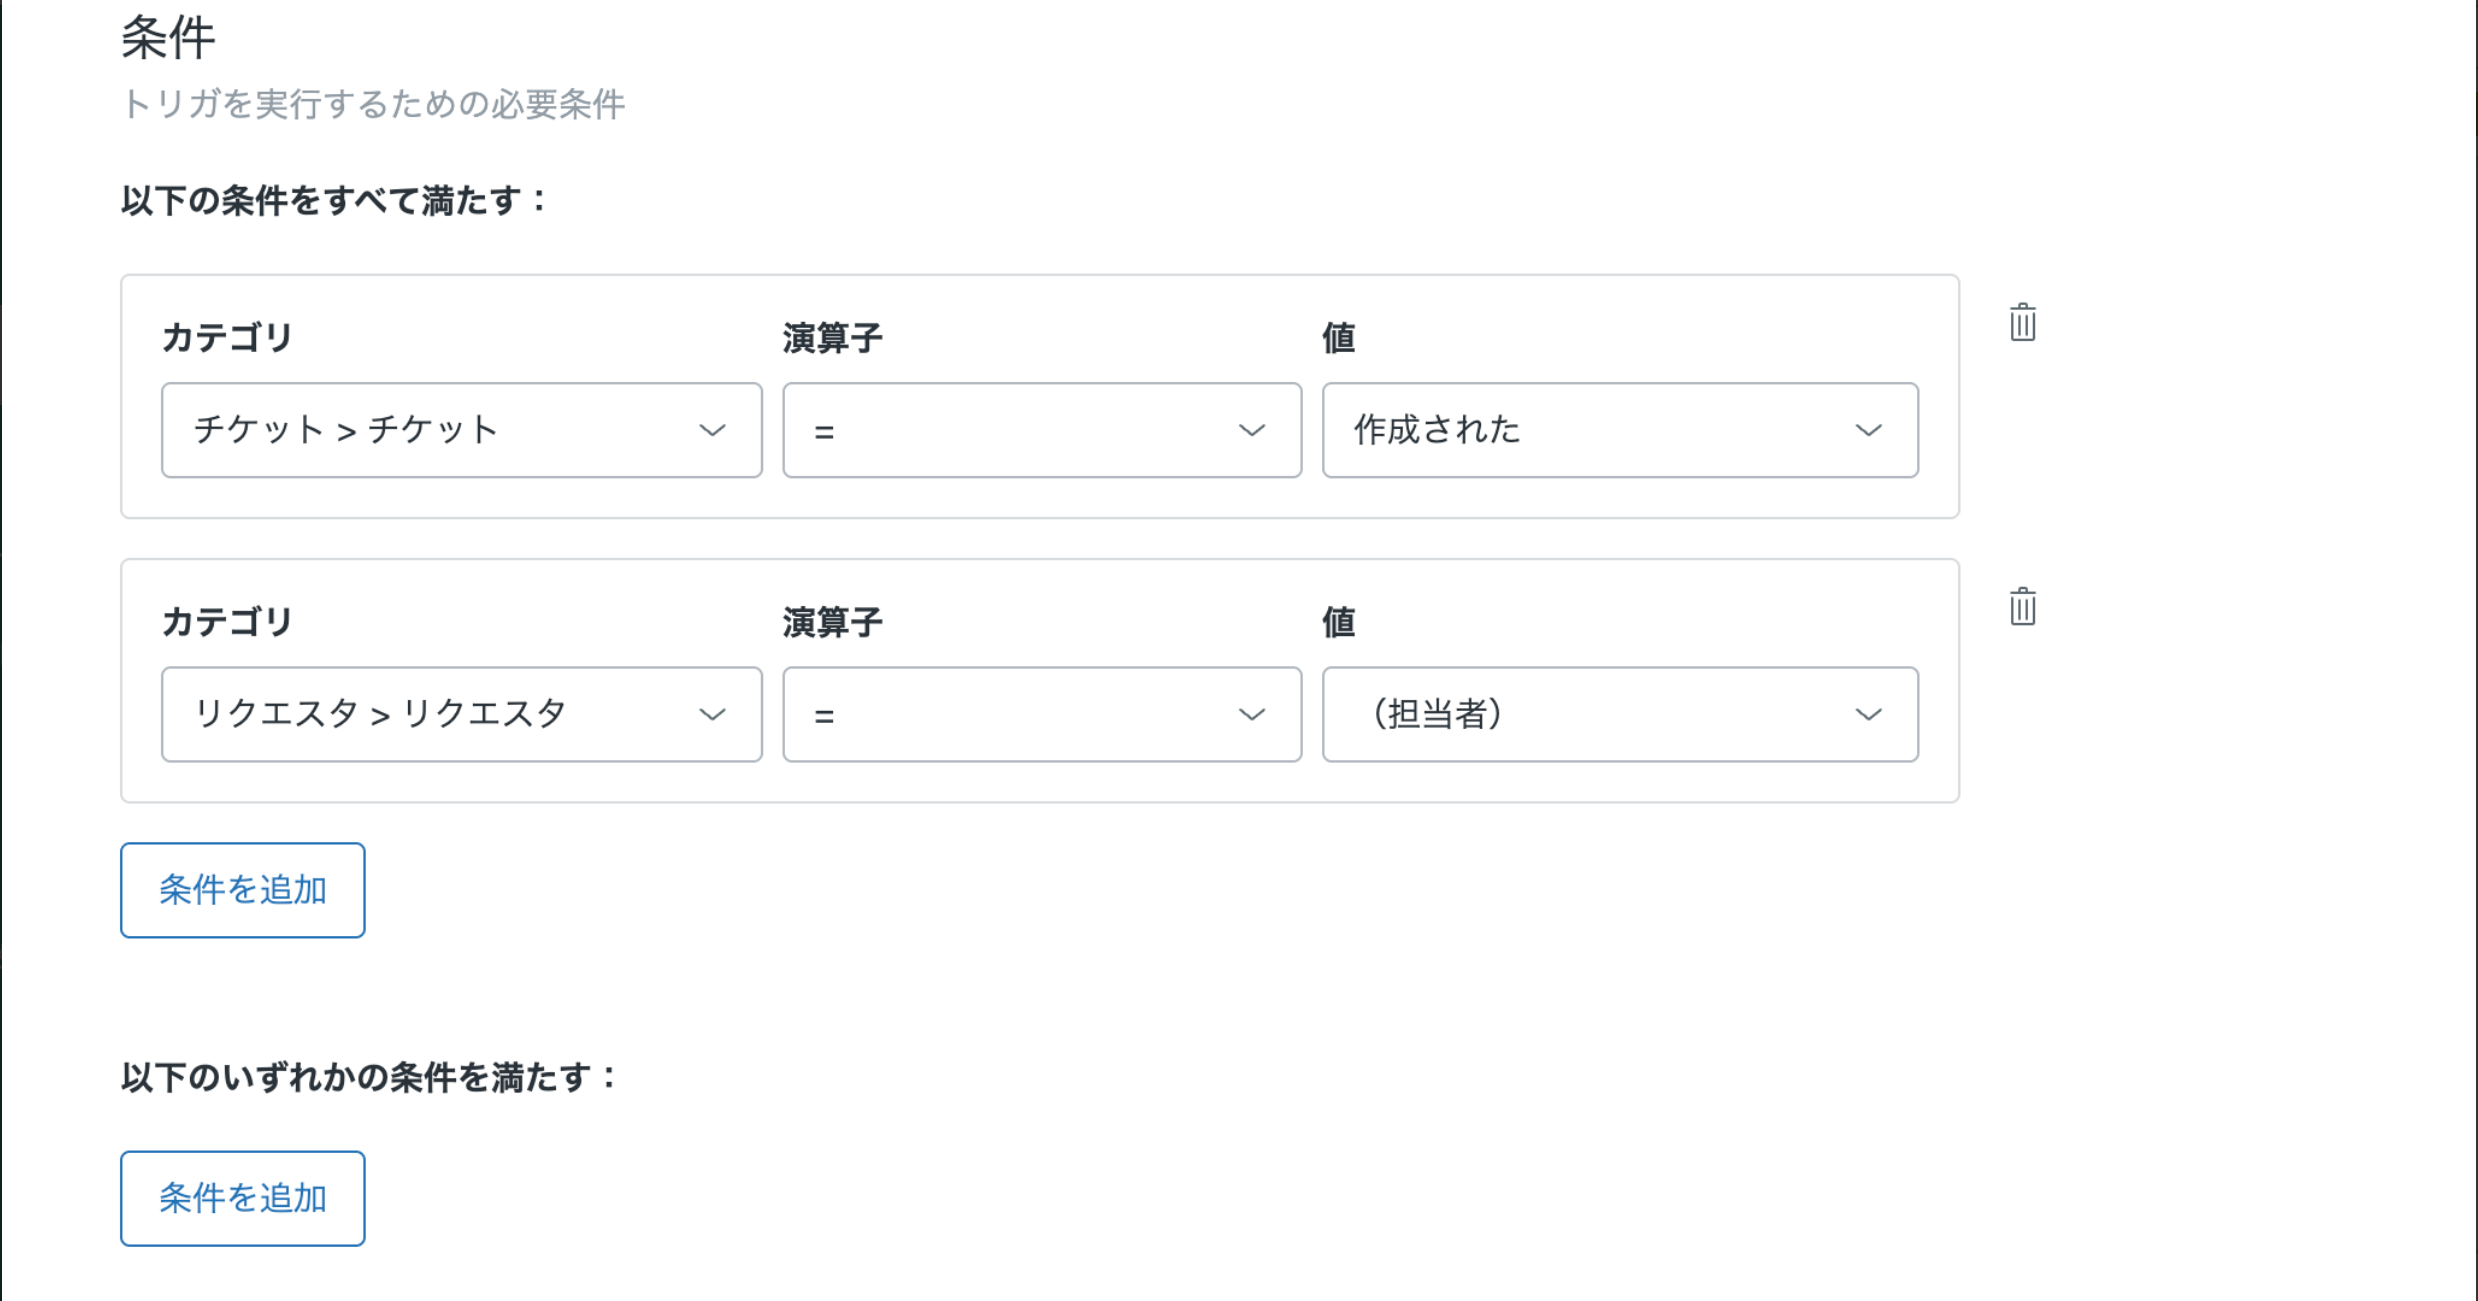Image resolution: width=2478 pixels, height=1301 pixels.
Task: Add a condition under 以下のいずれかの条件を満たす
Action: coord(243,1198)
